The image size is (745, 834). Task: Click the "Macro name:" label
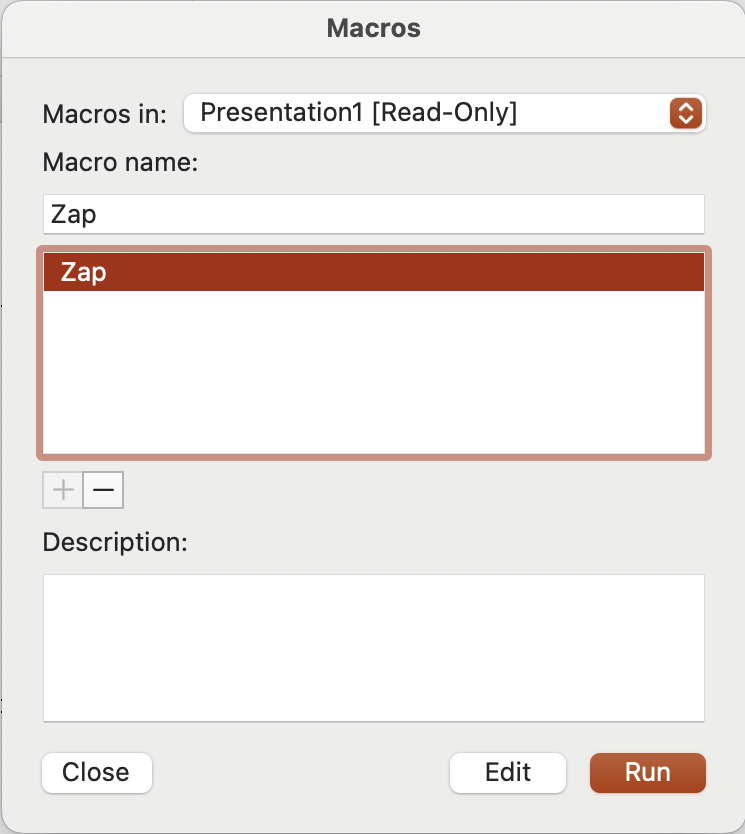(x=120, y=162)
